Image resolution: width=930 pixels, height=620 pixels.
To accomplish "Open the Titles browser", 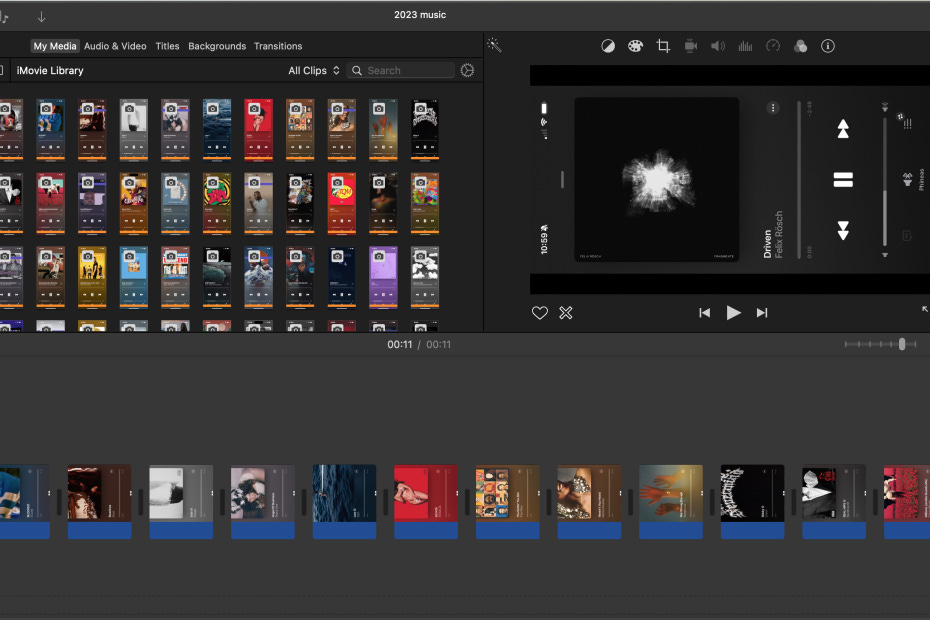I will coord(167,46).
